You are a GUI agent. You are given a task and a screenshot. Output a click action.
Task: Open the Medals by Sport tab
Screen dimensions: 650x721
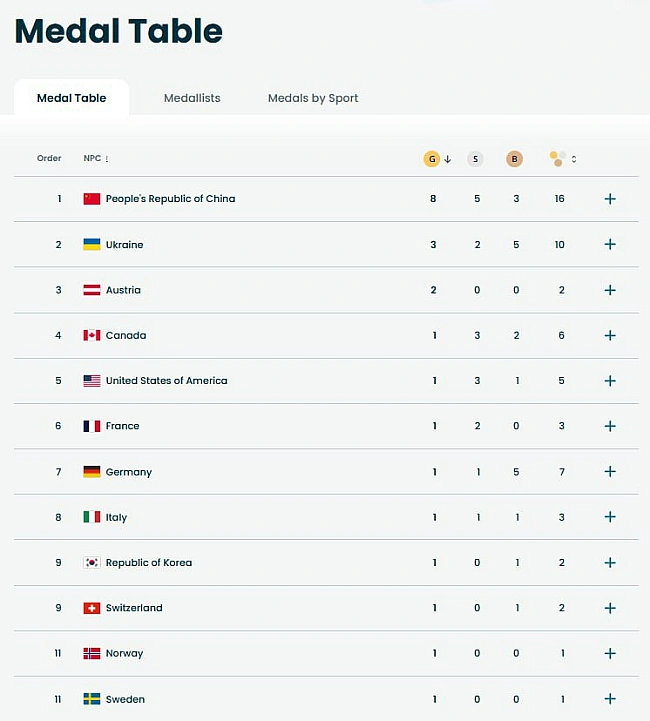pyautogui.click(x=313, y=98)
